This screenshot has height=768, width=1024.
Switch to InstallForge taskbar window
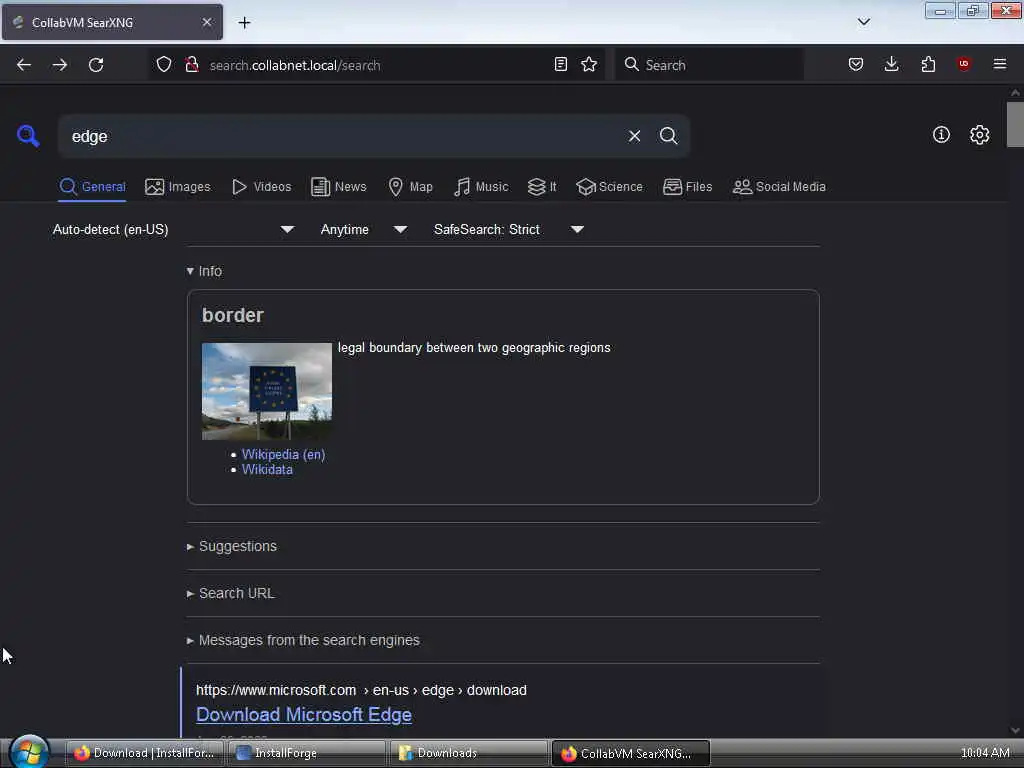coord(307,753)
